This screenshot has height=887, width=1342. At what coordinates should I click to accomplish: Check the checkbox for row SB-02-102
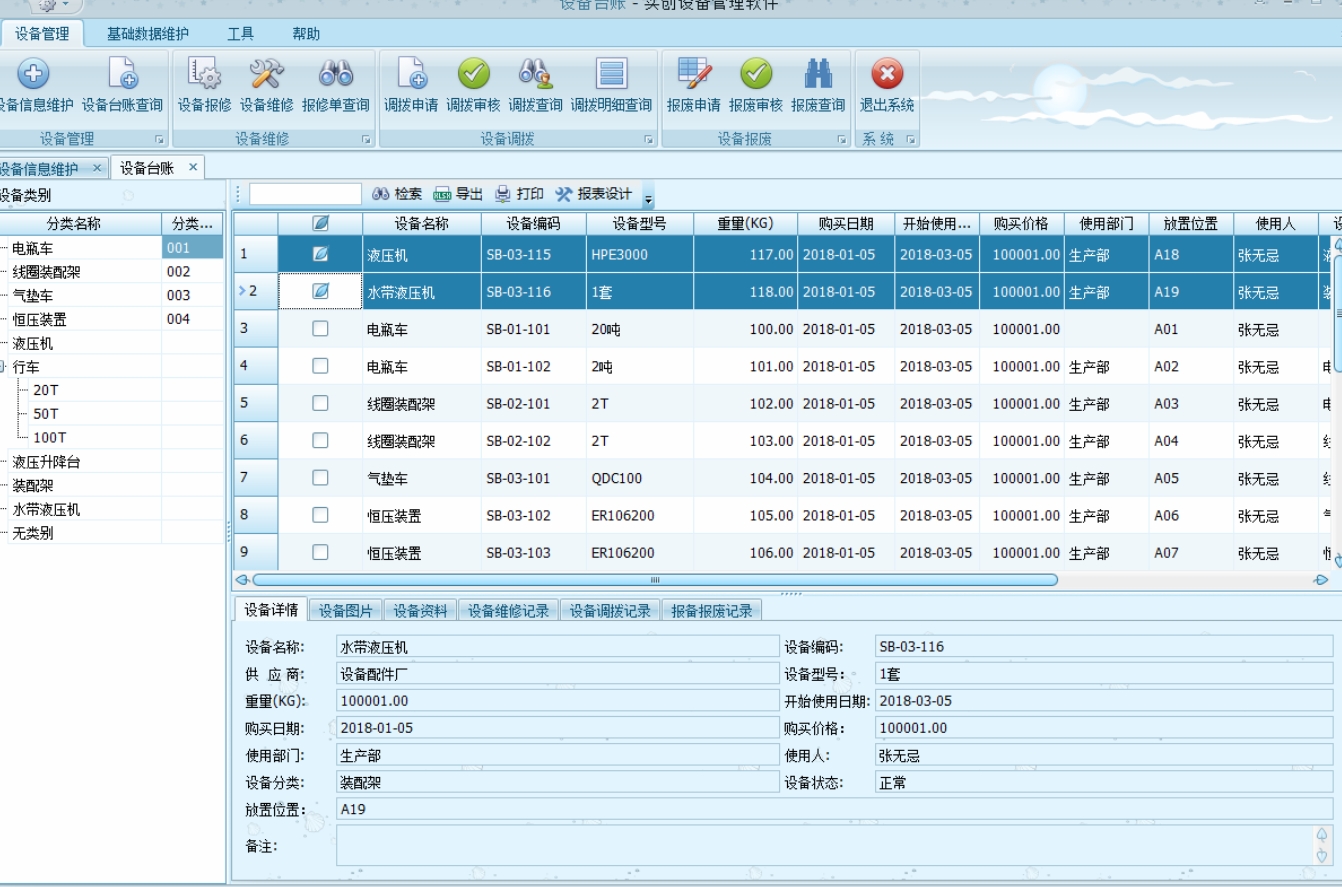click(320, 440)
